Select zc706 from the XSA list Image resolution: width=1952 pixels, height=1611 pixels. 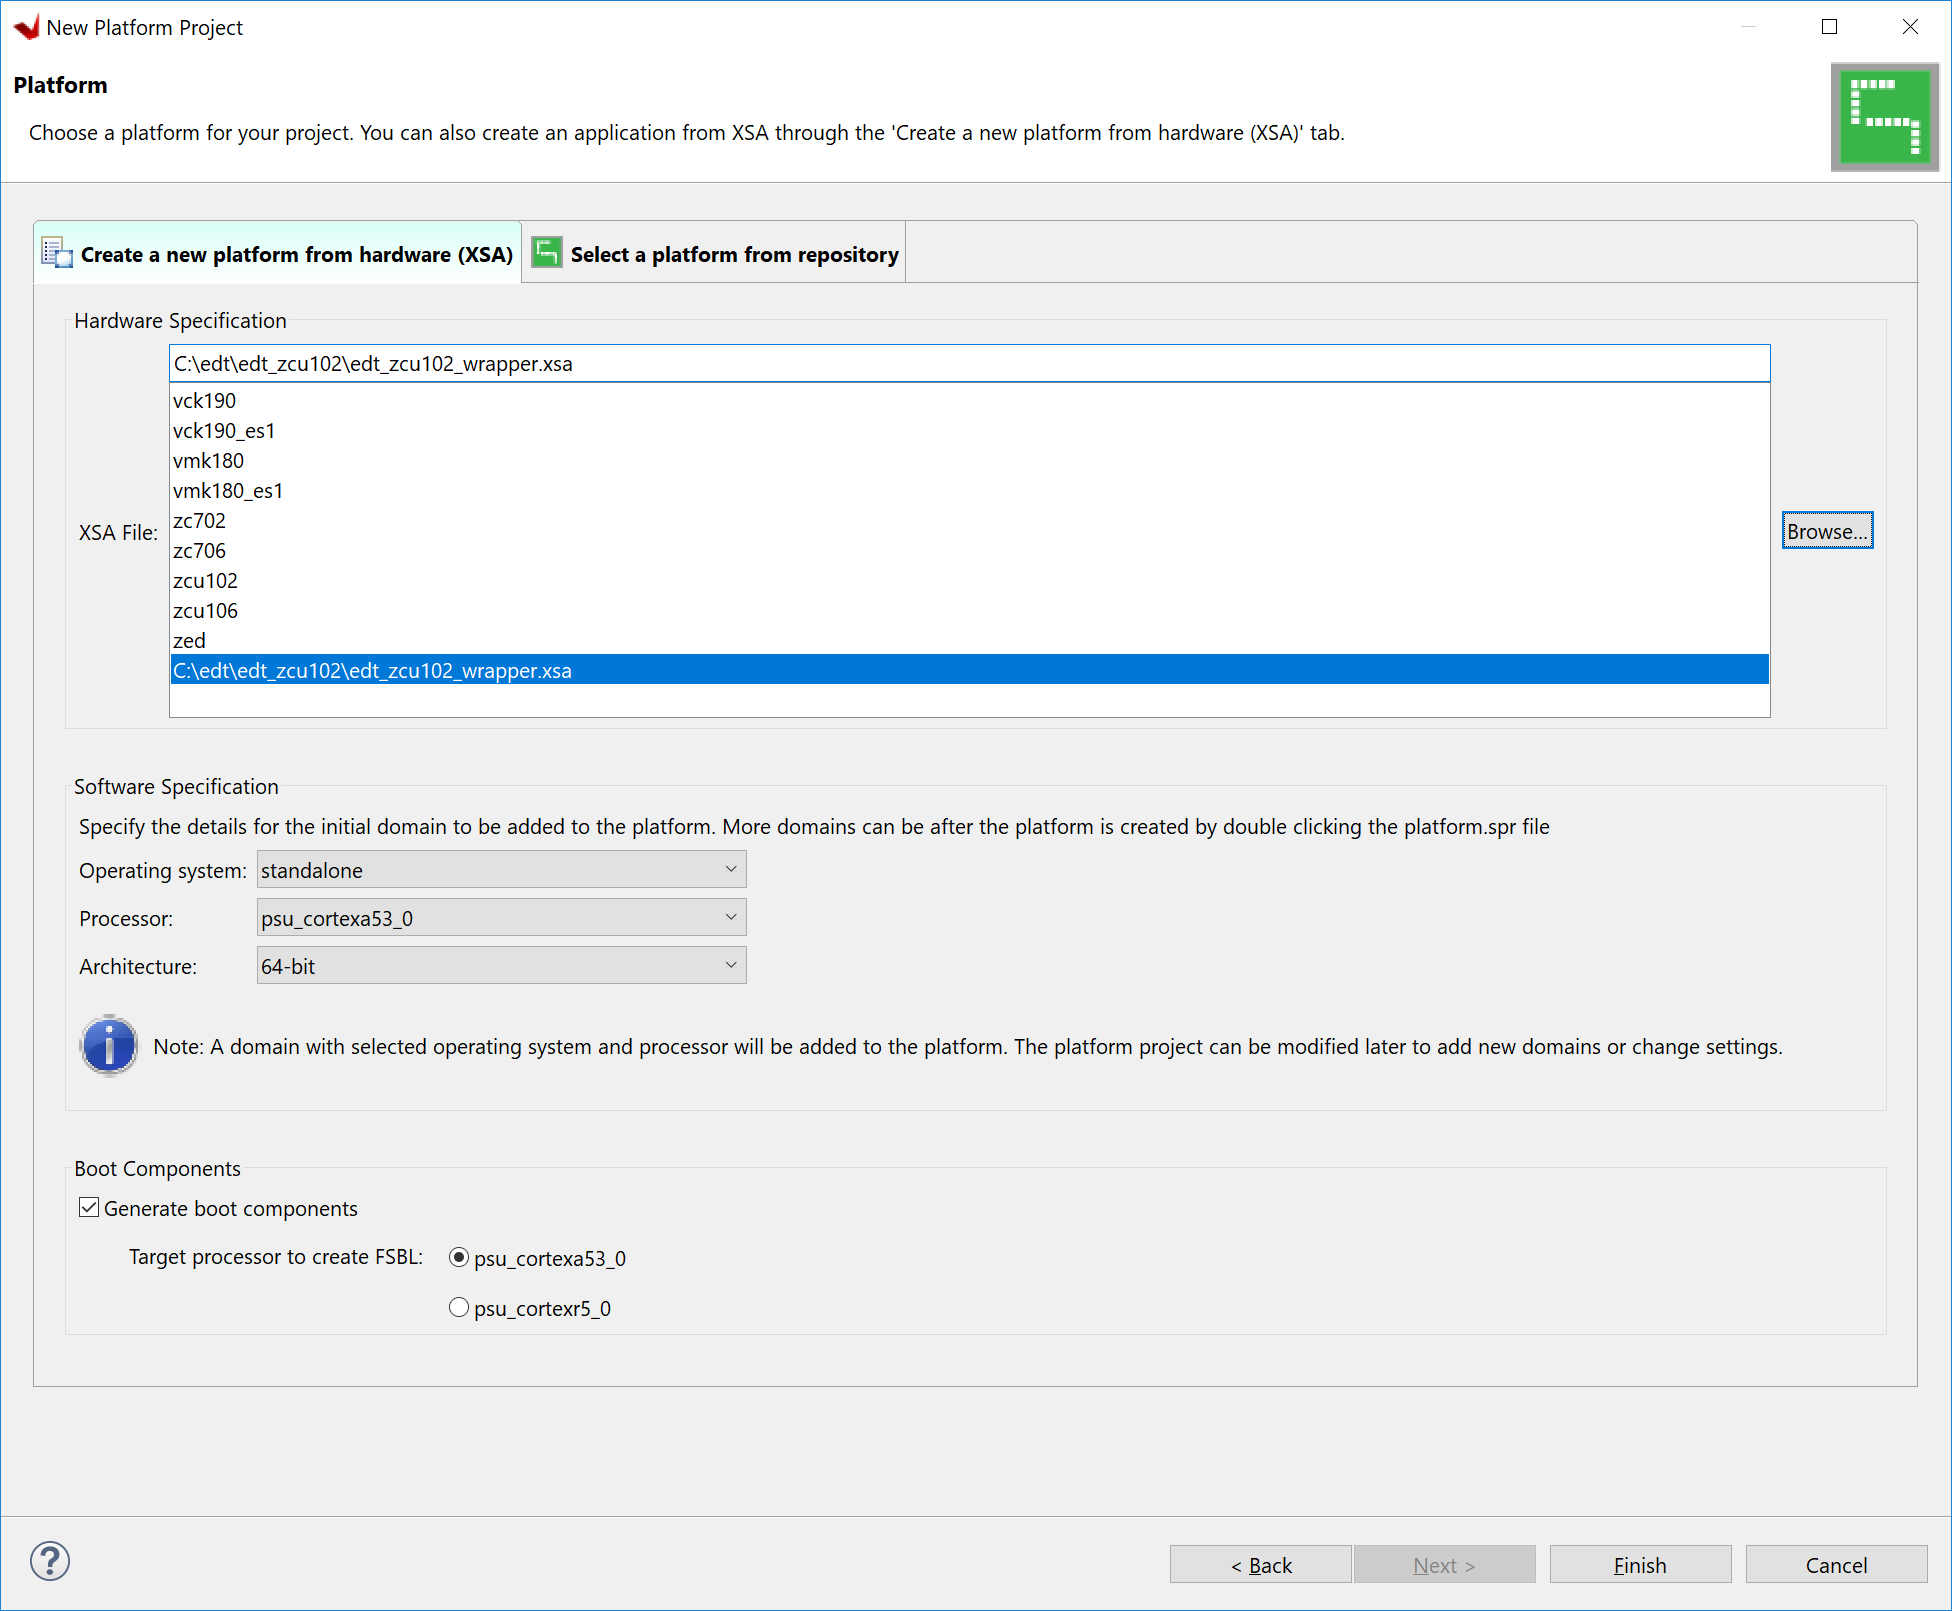(x=969, y=550)
